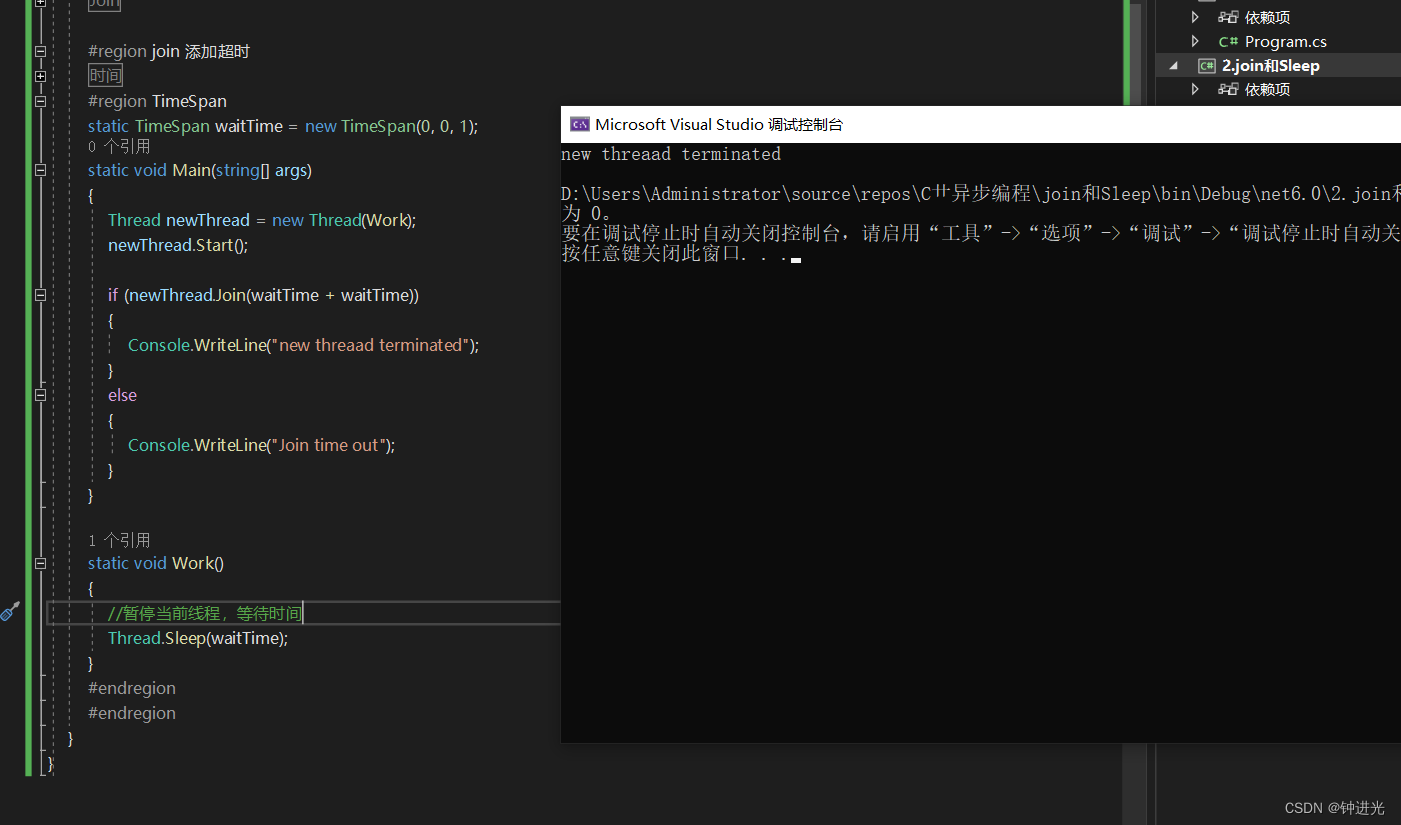Viewport: 1401px width, 825px height.
Task: Click 'Thread newThread = new Thread(Work);' line
Action: point(262,220)
